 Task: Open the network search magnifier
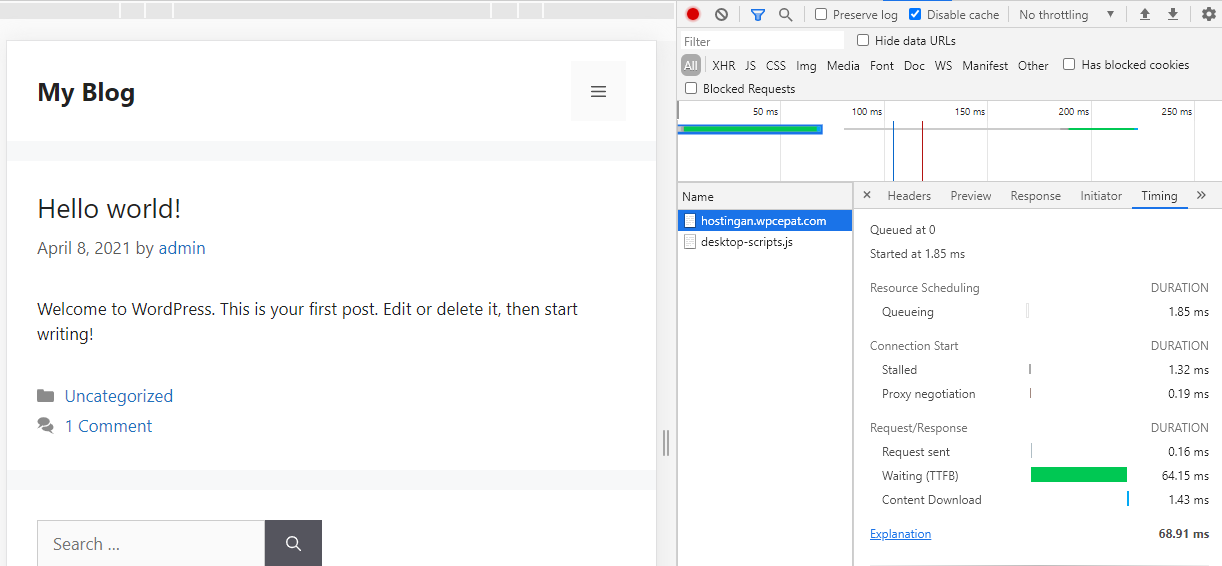(785, 15)
